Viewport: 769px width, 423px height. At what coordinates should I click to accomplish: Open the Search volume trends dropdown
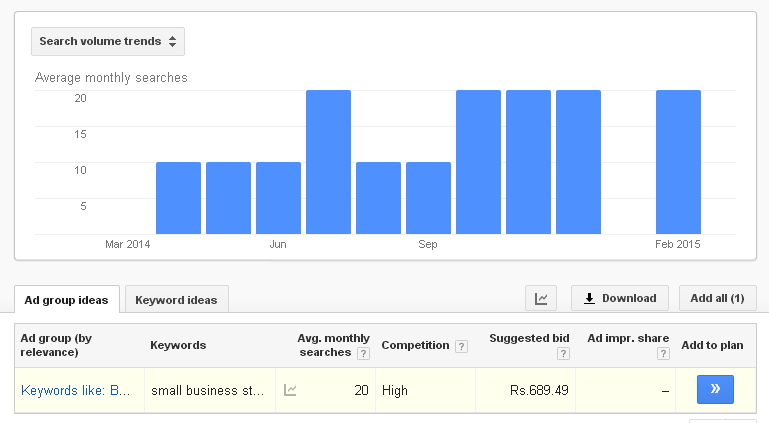click(x=108, y=42)
